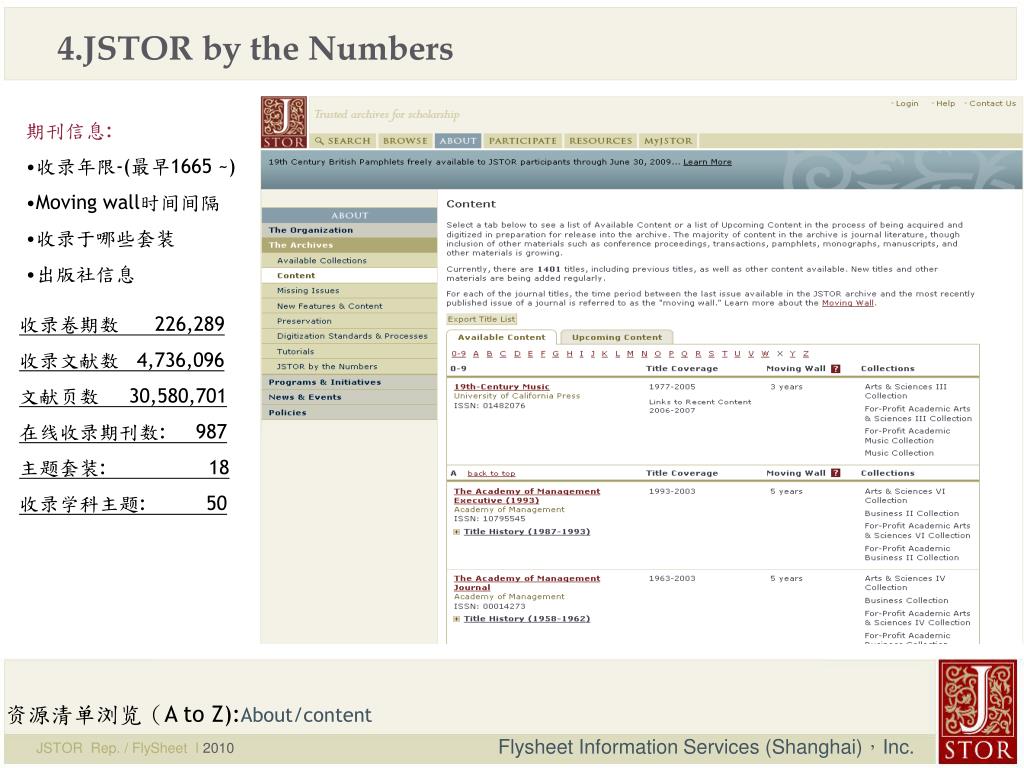The image size is (1024, 768).
Task: Jump to letter Z in alphabet index
Action: [x=806, y=354]
